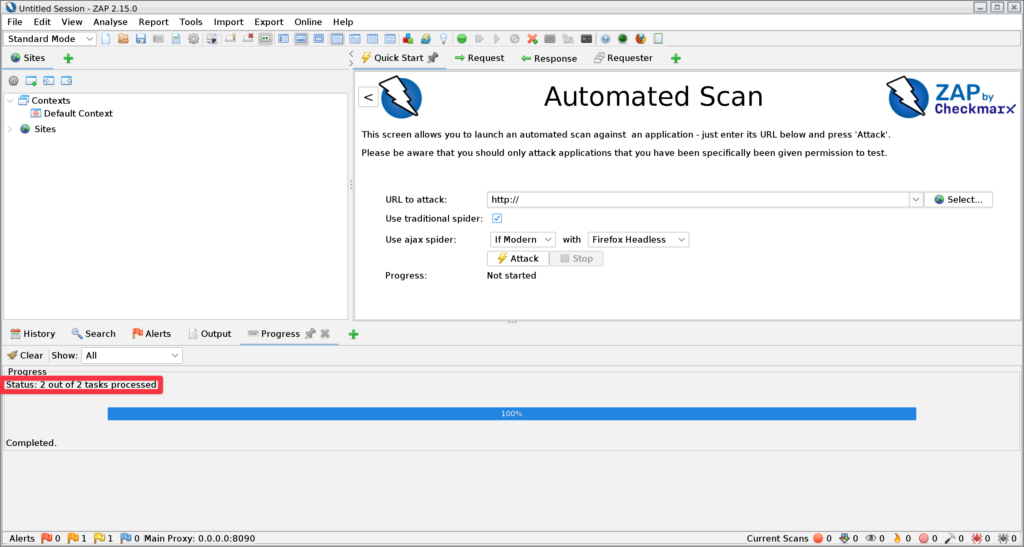This screenshot has height=547, width=1024.
Task: Click the Attack button
Action: [518, 258]
